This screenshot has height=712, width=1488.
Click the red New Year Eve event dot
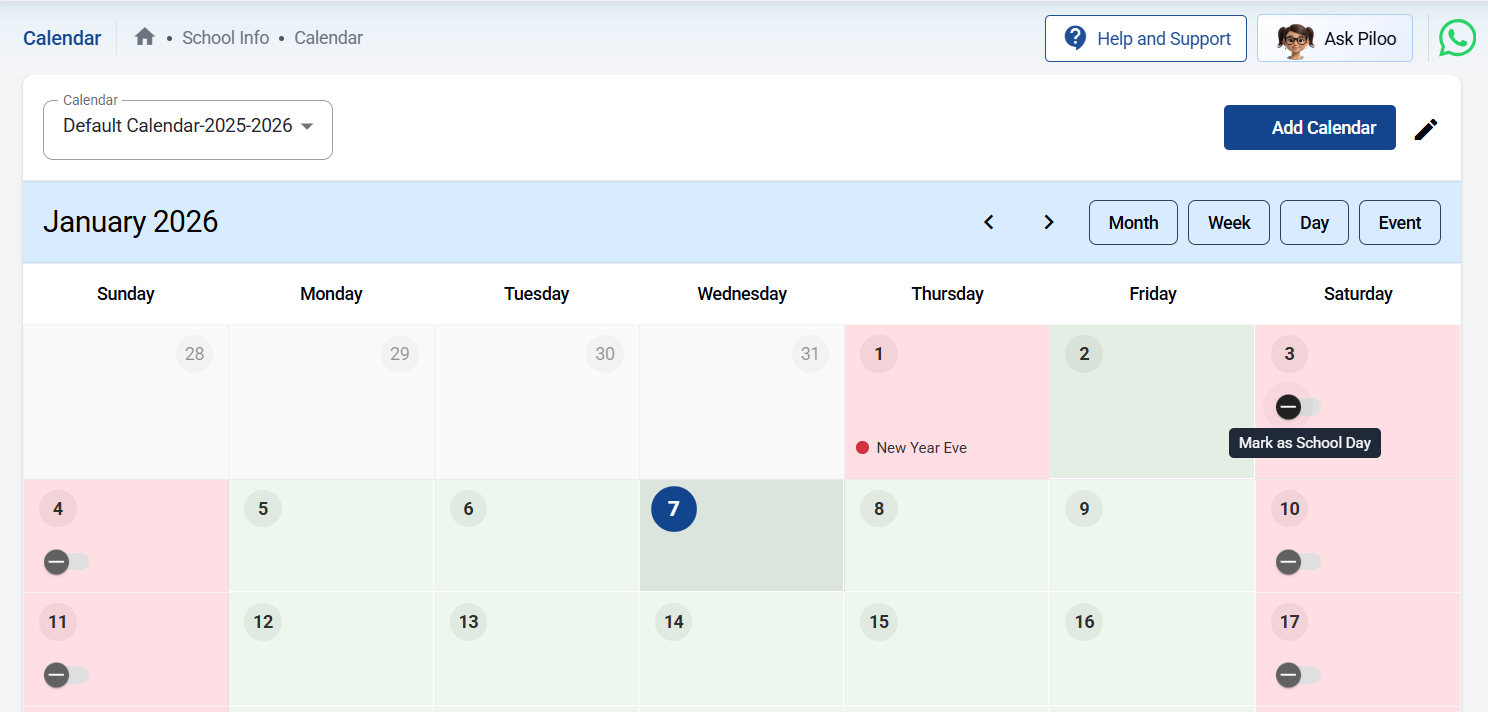tap(862, 448)
